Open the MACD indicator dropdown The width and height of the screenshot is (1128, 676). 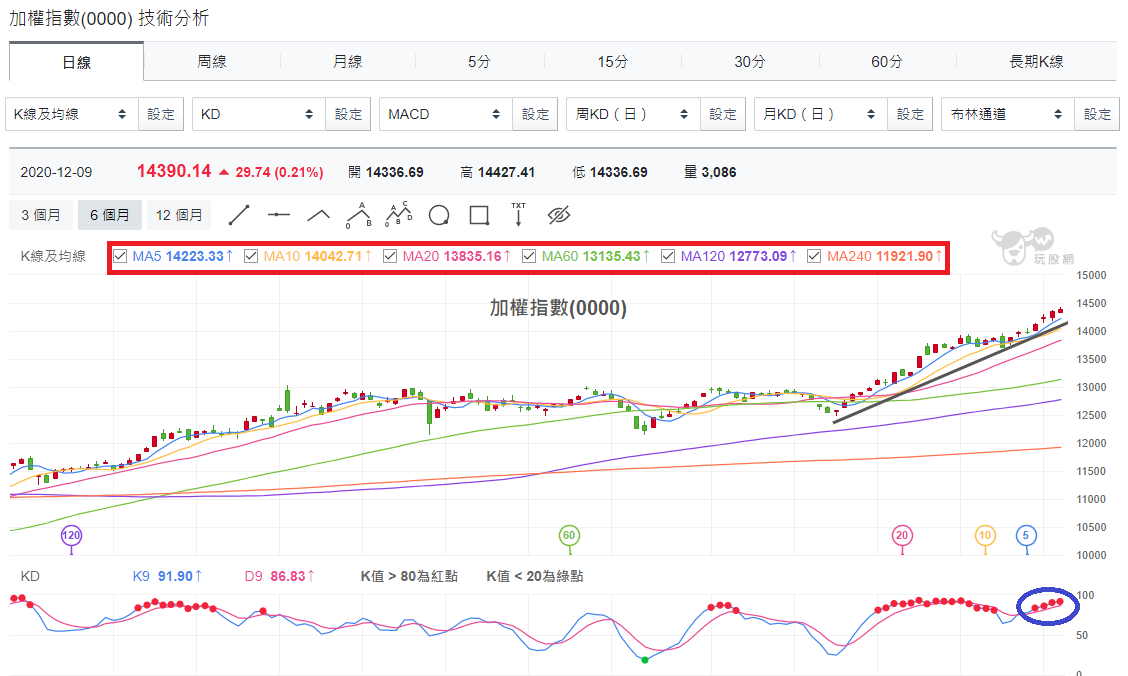[x=446, y=114]
